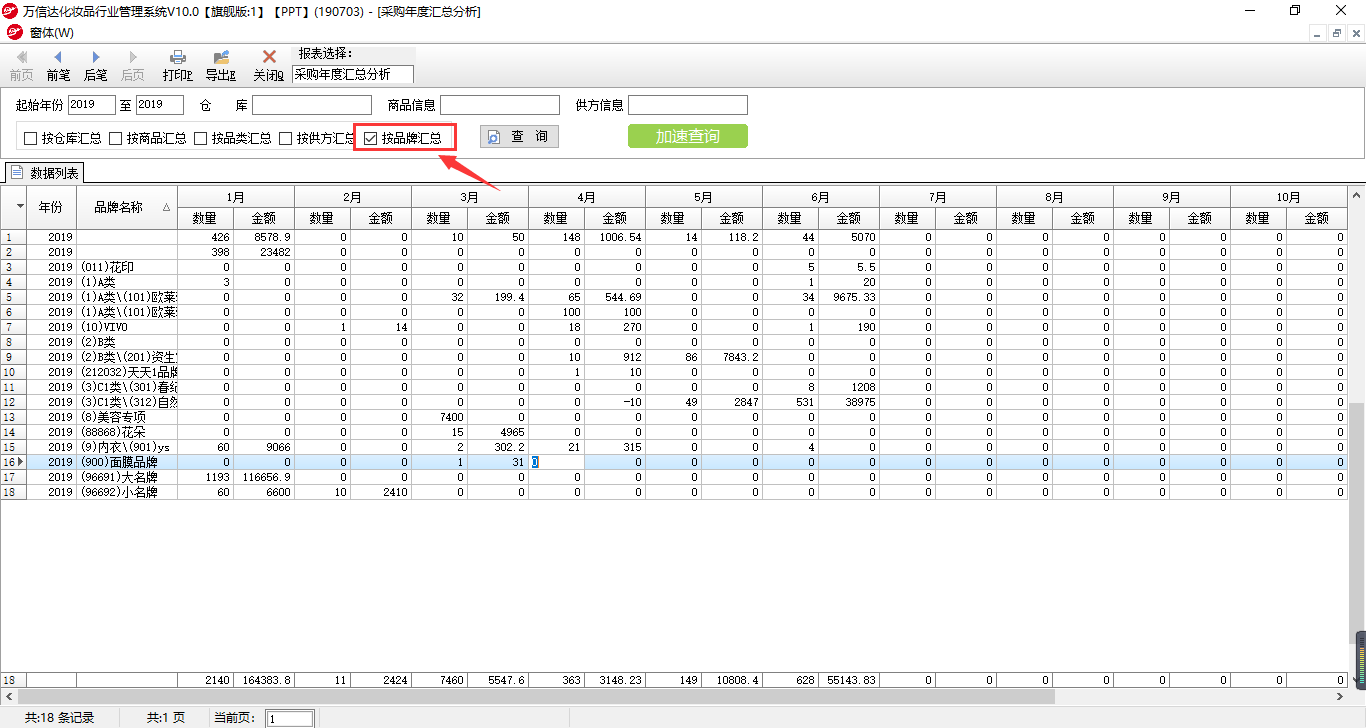Viewport: 1366px width, 728px height.
Task: Select the 数据列表 tab
Action: [46, 173]
